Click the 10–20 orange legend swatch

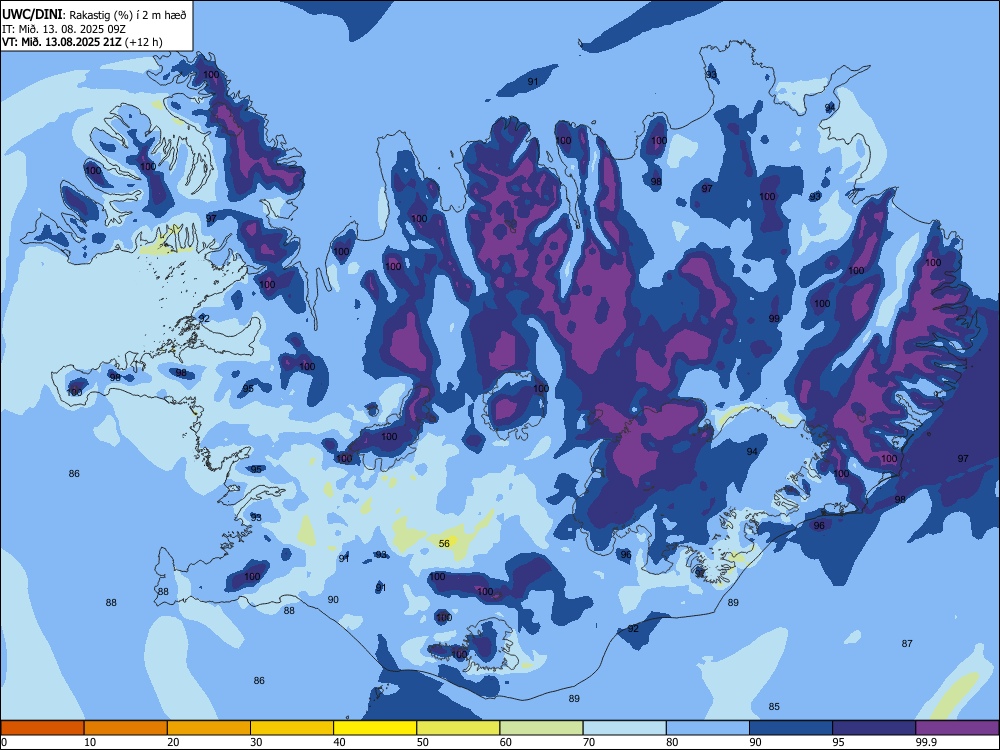tap(126, 728)
